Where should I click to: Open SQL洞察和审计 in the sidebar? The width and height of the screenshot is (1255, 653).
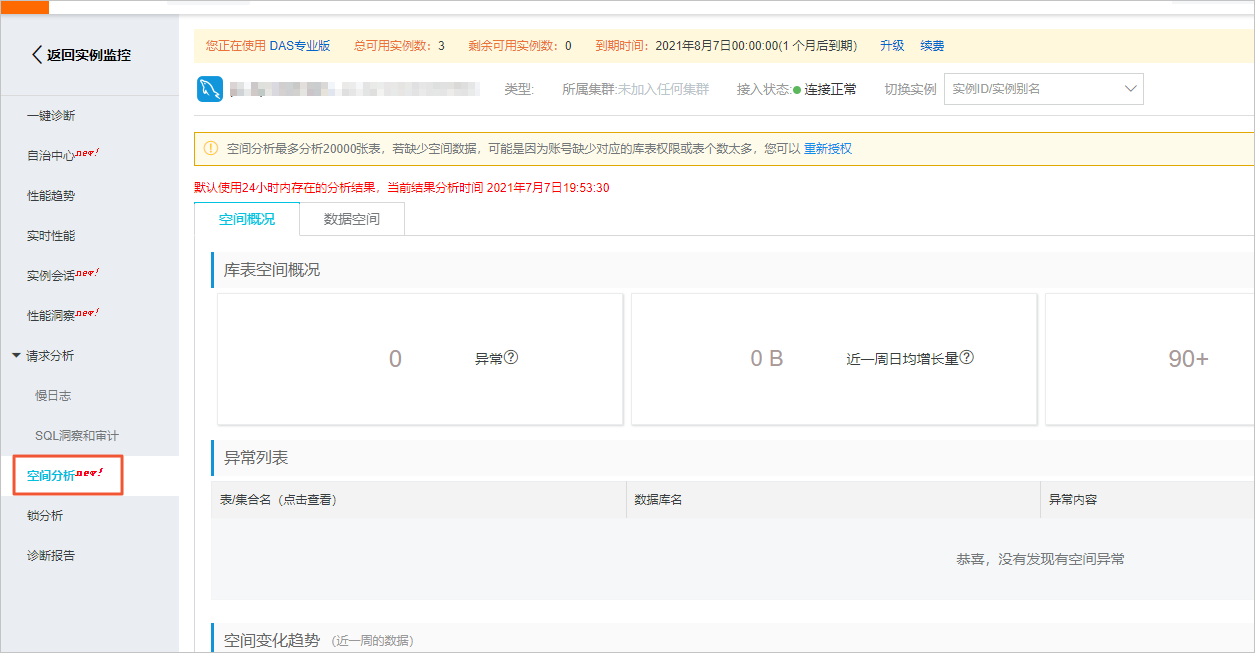click(77, 436)
